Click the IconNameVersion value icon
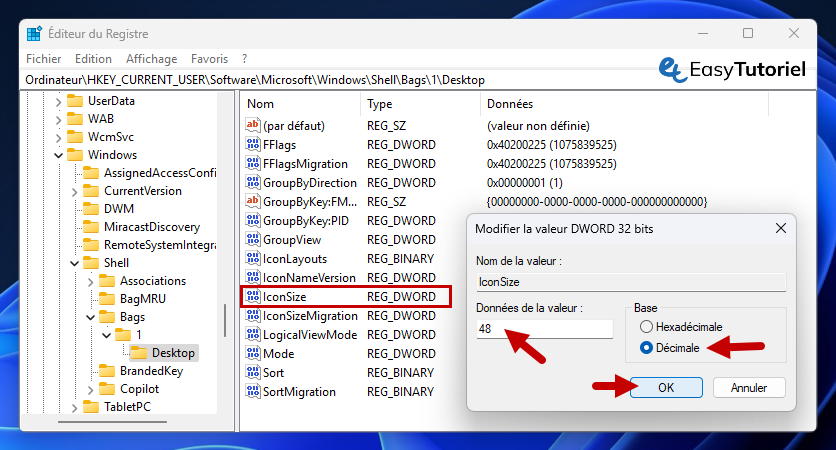836x450 pixels. pyautogui.click(x=253, y=278)
